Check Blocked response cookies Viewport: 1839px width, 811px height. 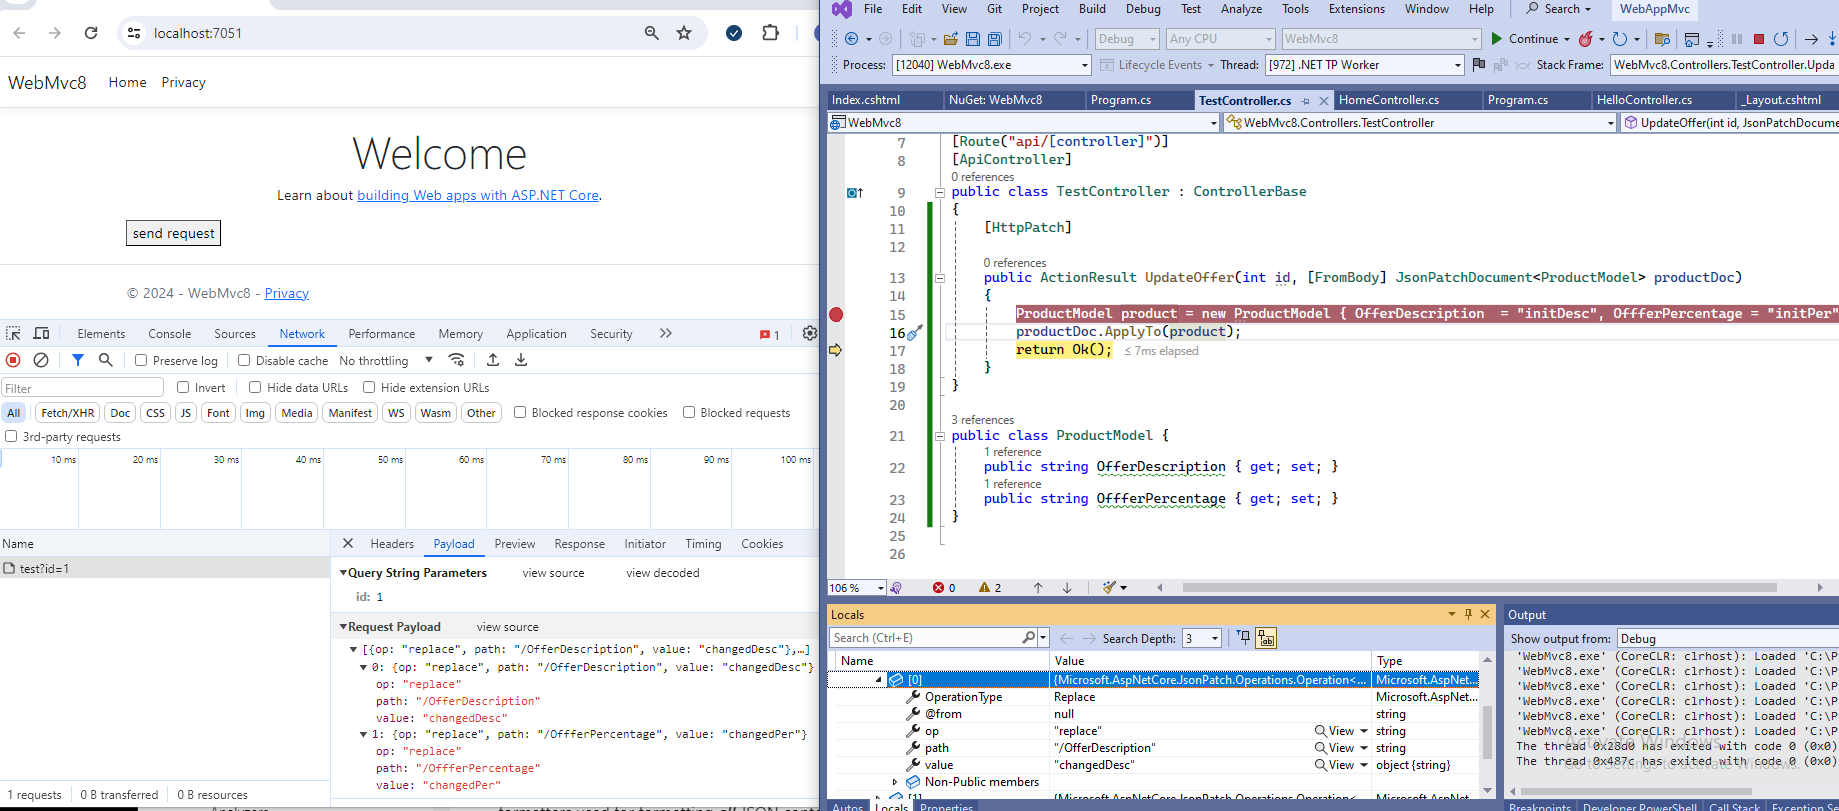tap(520, 412)
